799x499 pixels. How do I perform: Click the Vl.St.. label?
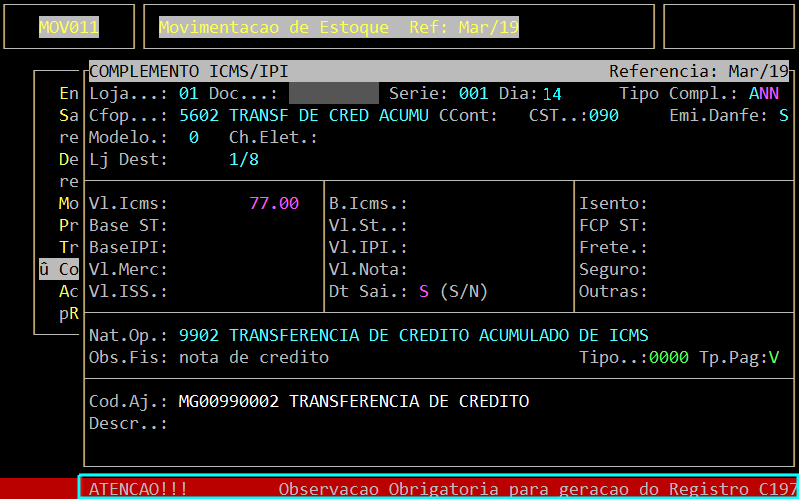[x=368, y=225]
